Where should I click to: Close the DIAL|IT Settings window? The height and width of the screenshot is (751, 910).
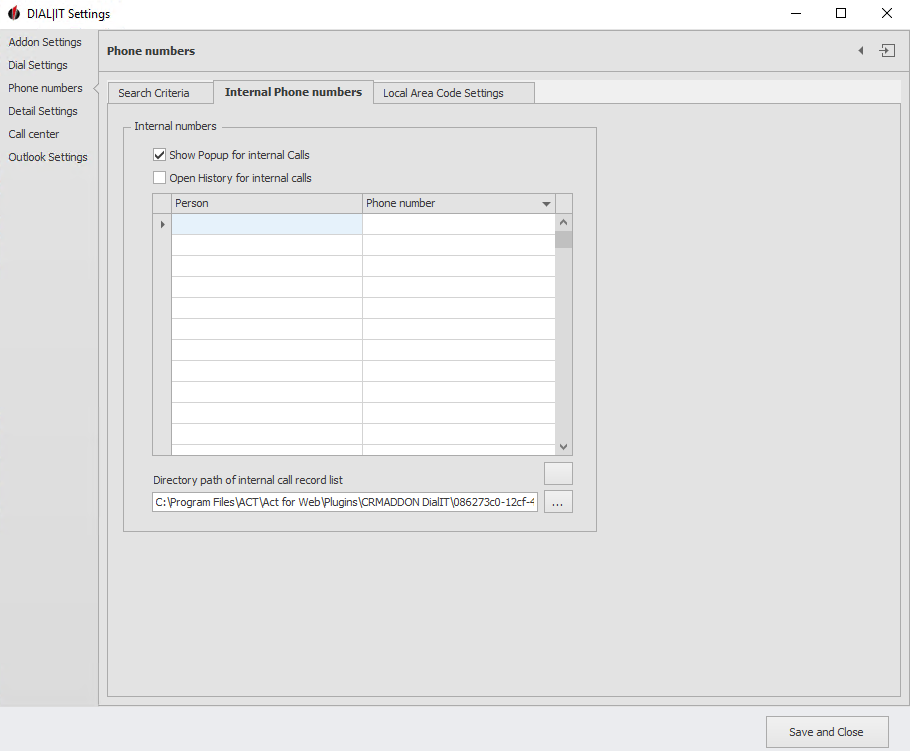886,13
